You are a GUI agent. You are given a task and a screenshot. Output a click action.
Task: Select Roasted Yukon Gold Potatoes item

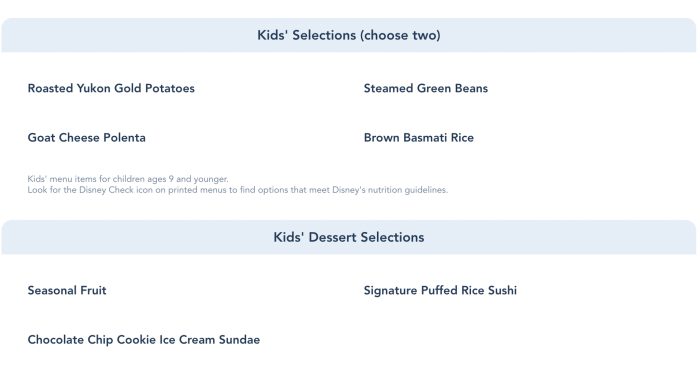pos(111,88)
